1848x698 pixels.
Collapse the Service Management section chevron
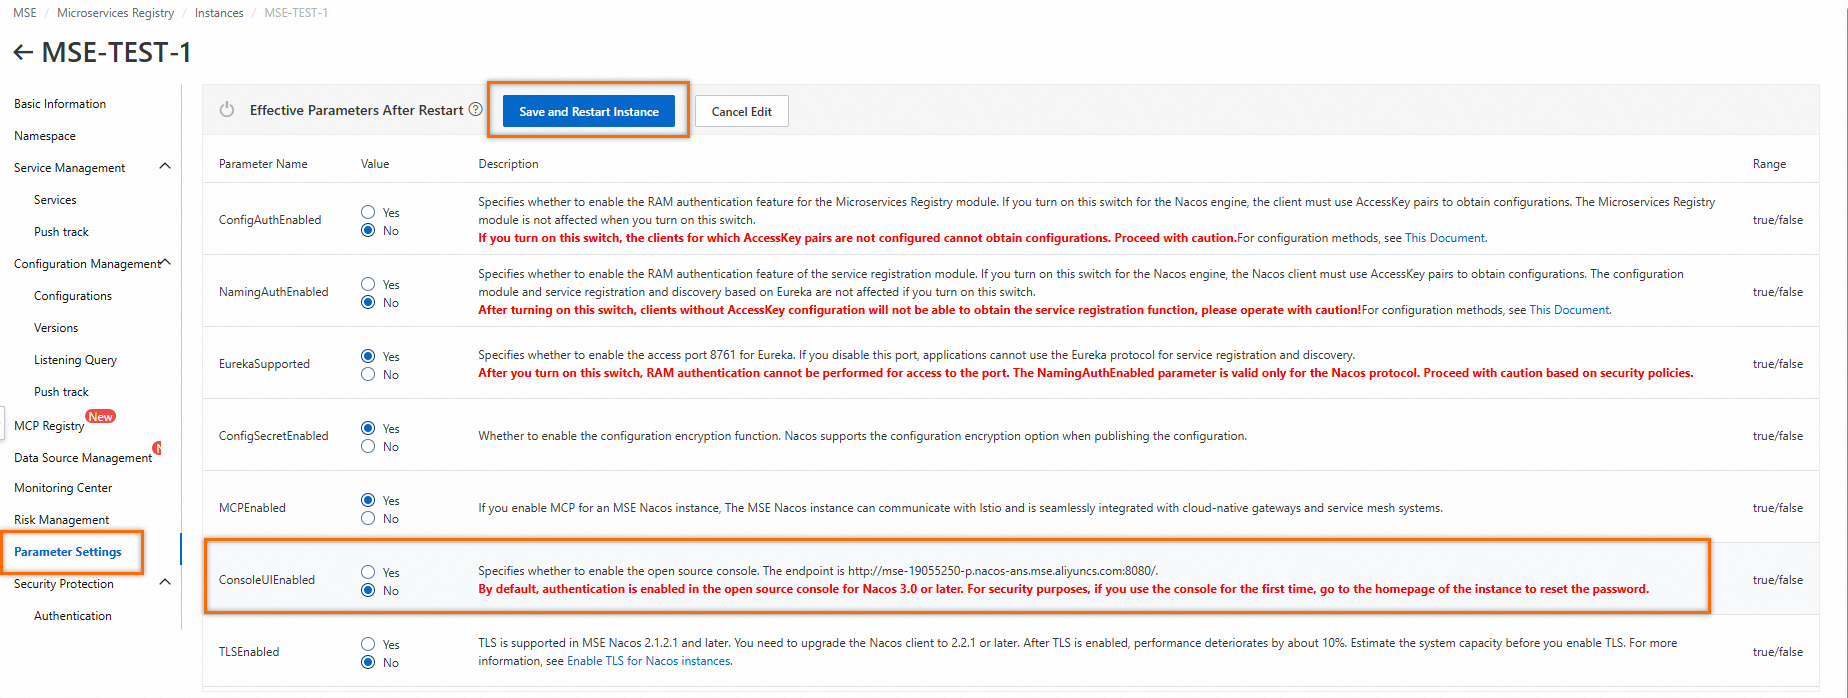pyautogui.click(x=165, y=166)
